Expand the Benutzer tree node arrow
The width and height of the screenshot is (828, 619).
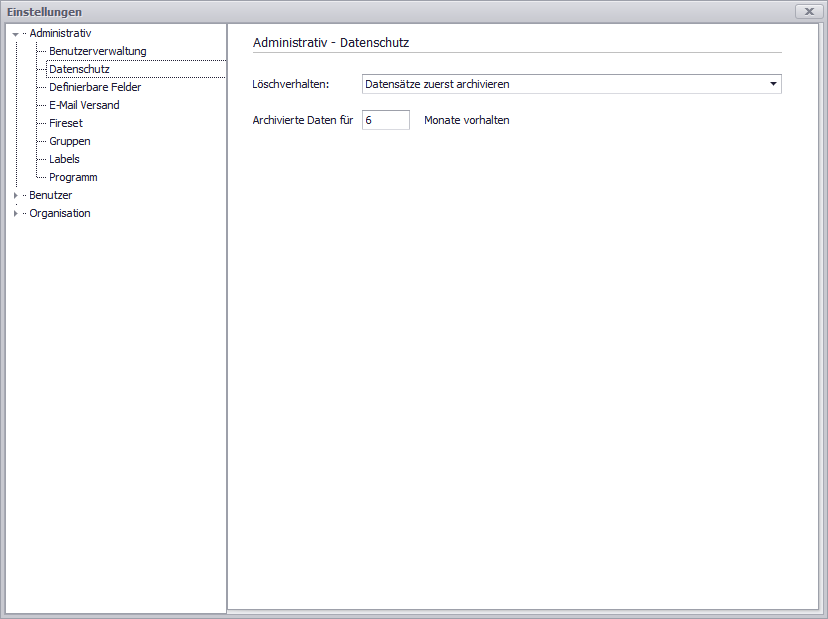(15, 196)
